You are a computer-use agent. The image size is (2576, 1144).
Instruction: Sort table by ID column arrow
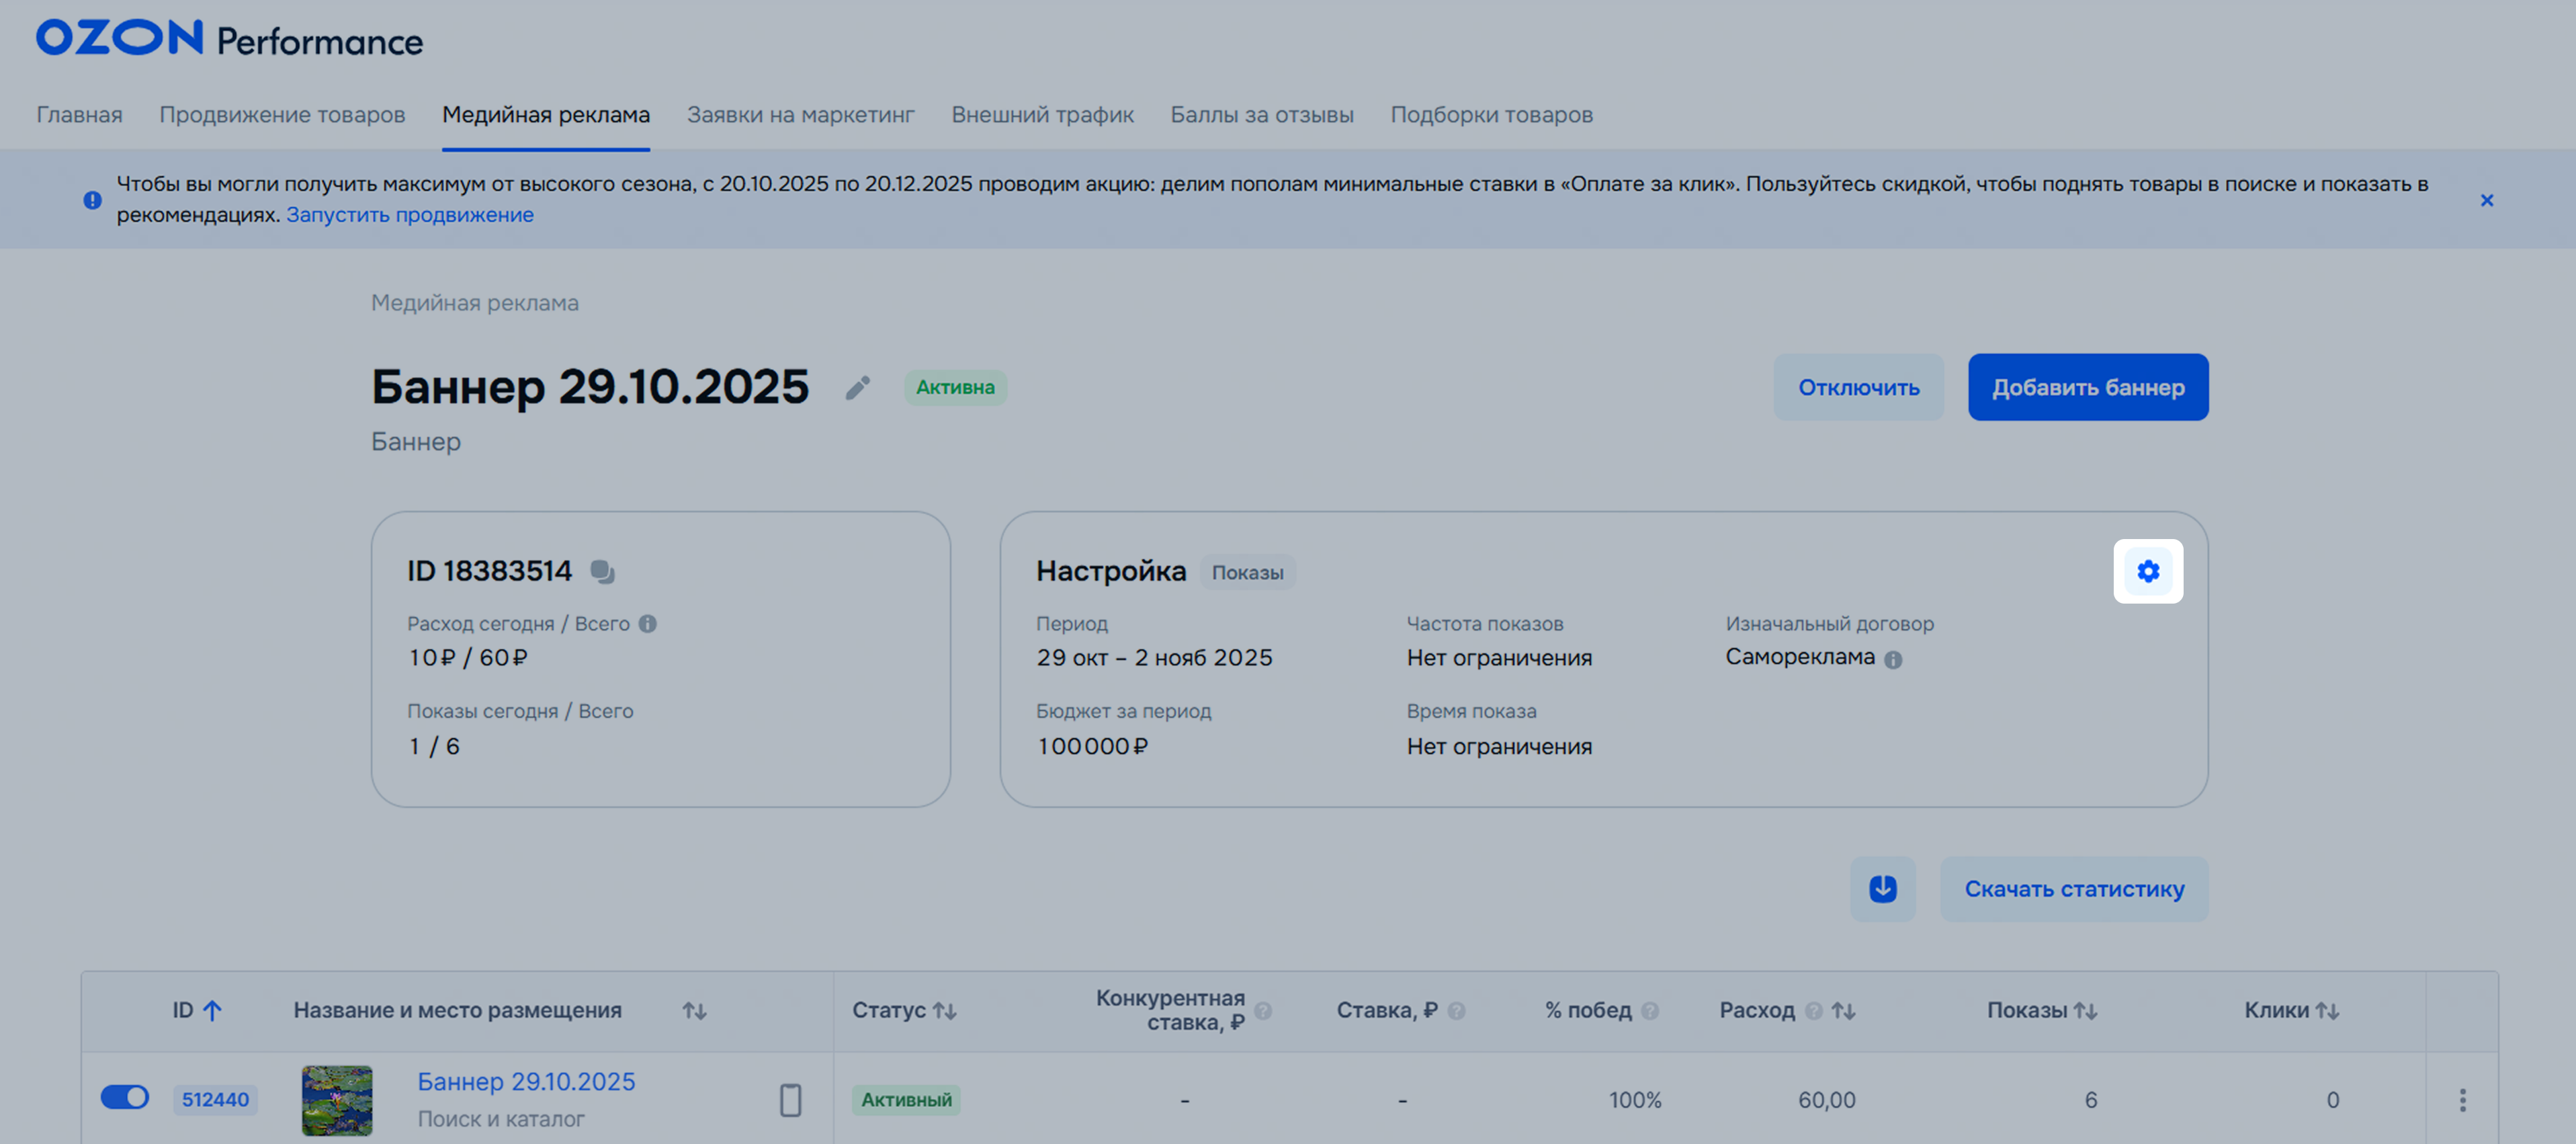point(212,1010)
